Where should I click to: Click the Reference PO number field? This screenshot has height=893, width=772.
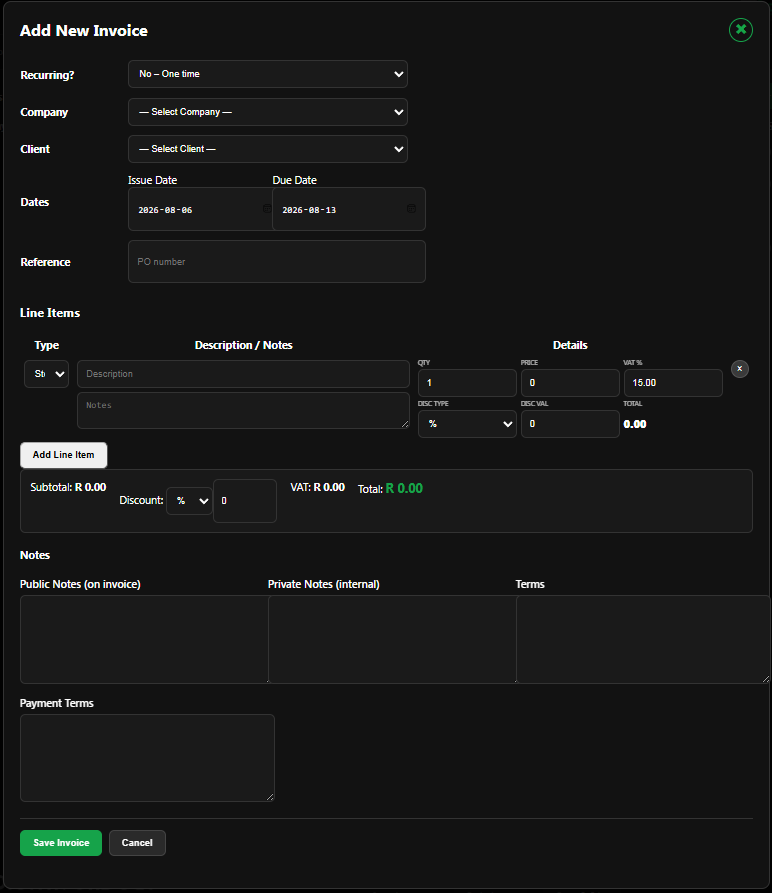click(277, 261)
